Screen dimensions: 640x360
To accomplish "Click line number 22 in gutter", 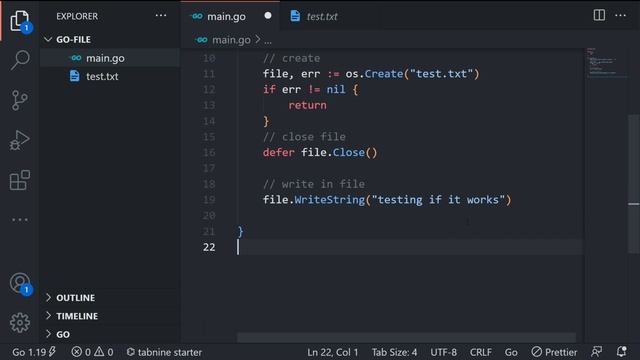I will pyautogui.click(x=209, y=247).
